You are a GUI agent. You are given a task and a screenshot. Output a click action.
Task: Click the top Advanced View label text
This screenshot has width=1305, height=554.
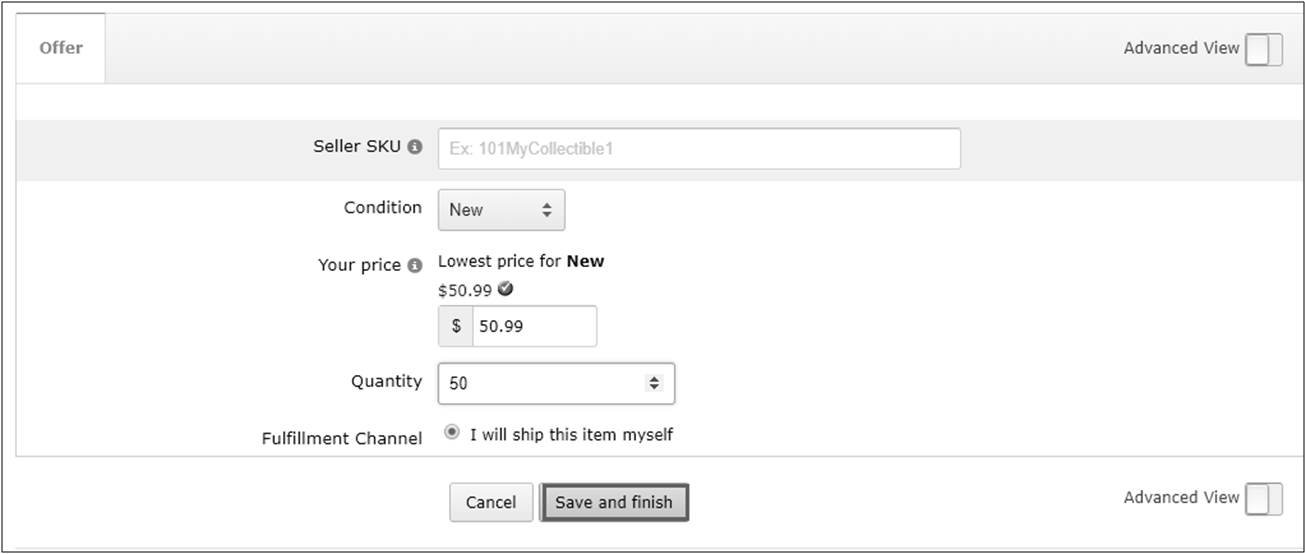[x=1180, y=48]
